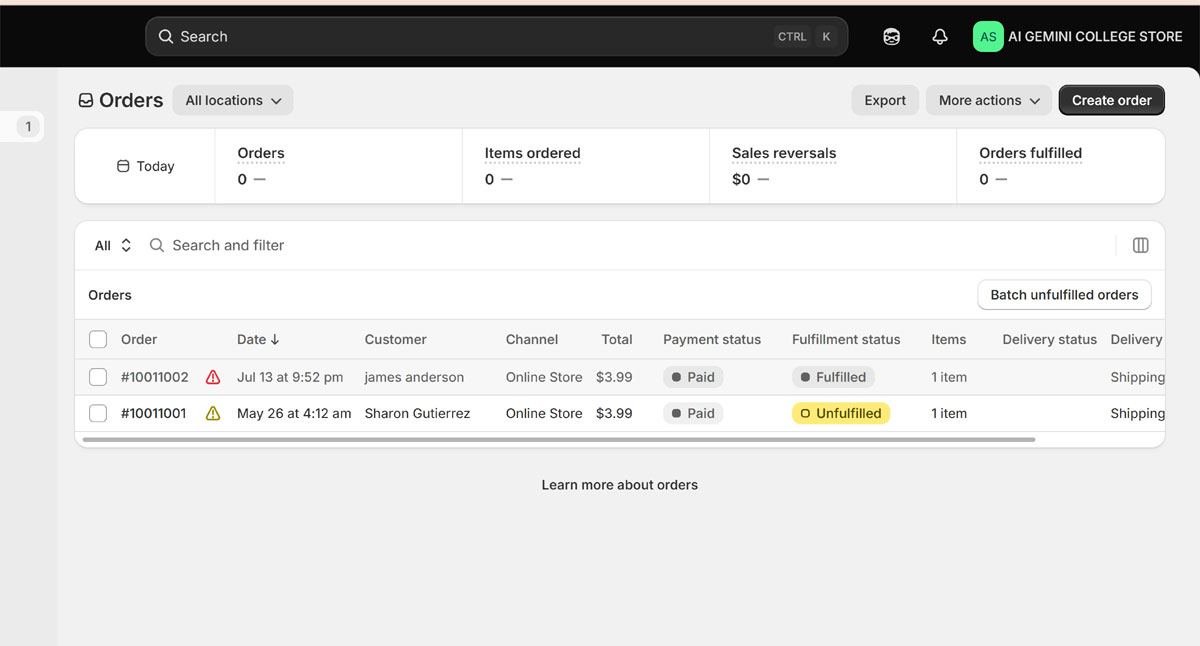Image resolution: width=1200 pixels, height=646 pixels.
Task: Click the AS store avatar
Action: click(988, 36)
